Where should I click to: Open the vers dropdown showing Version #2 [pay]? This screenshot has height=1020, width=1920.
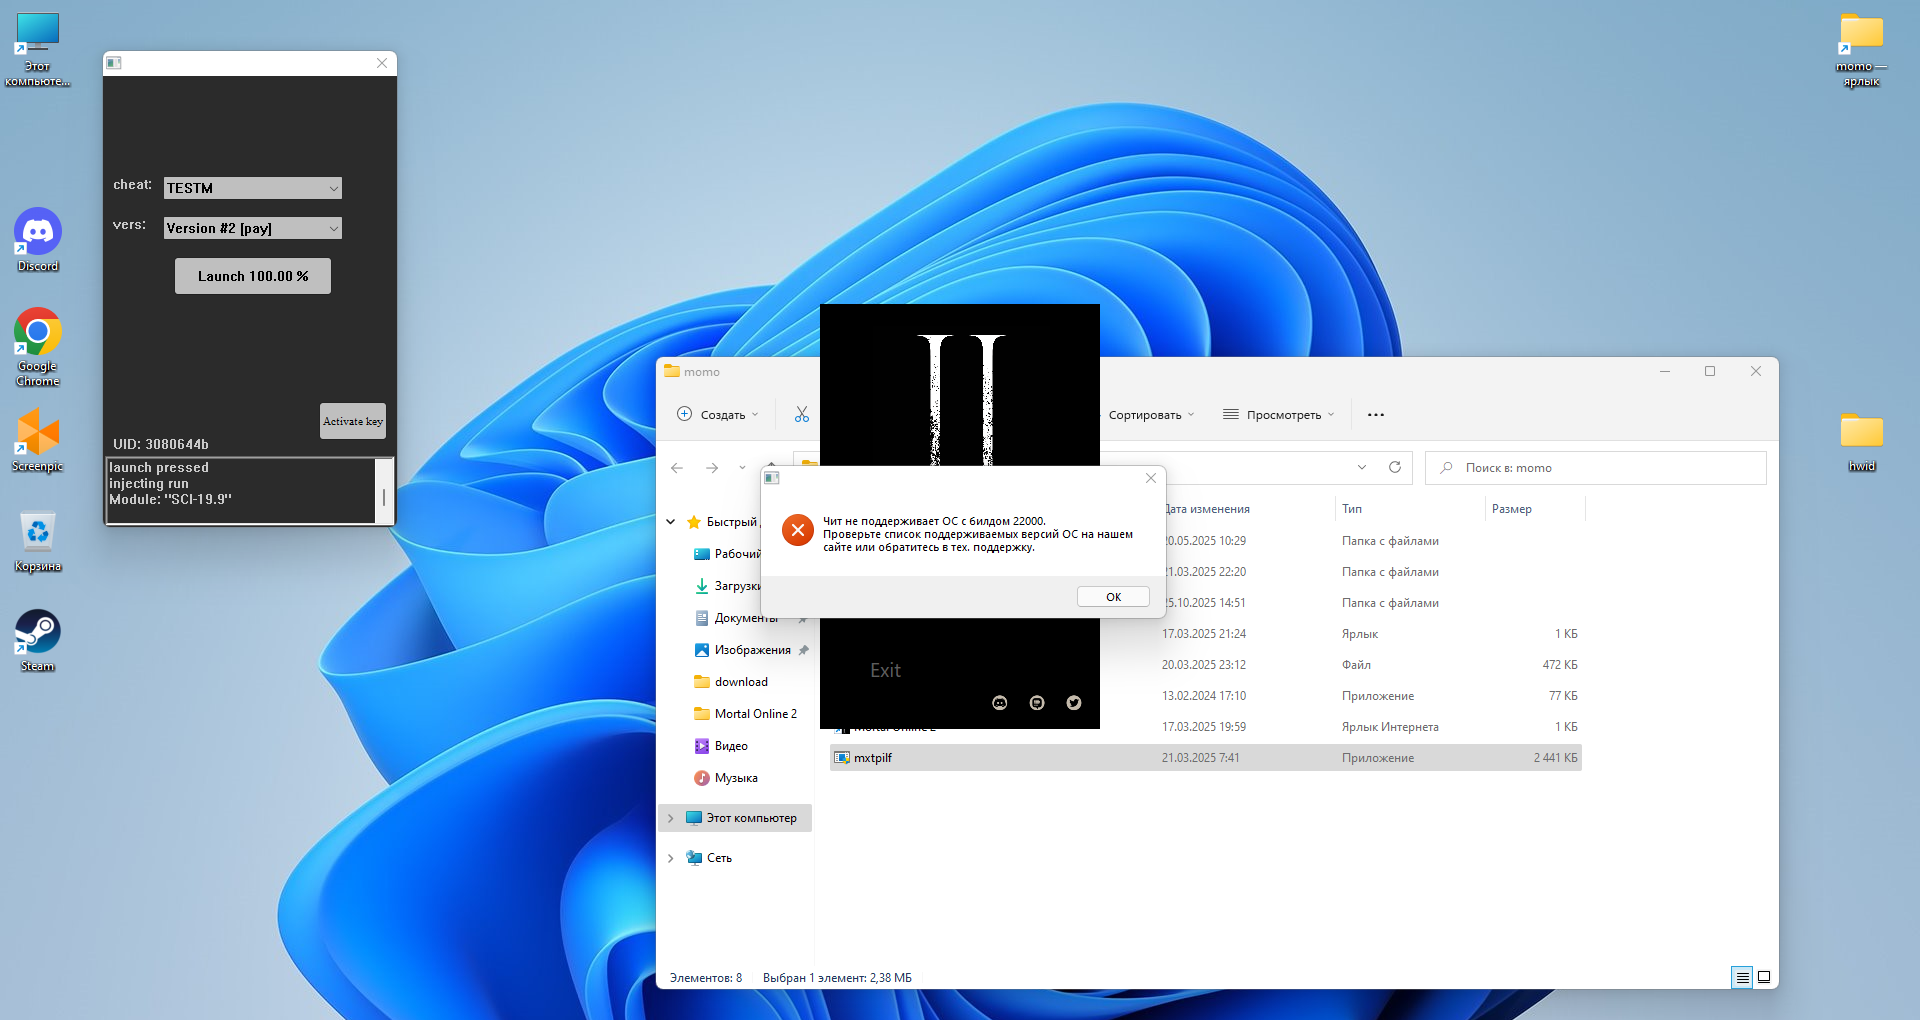pyautogui.click(x=253, y=228)
